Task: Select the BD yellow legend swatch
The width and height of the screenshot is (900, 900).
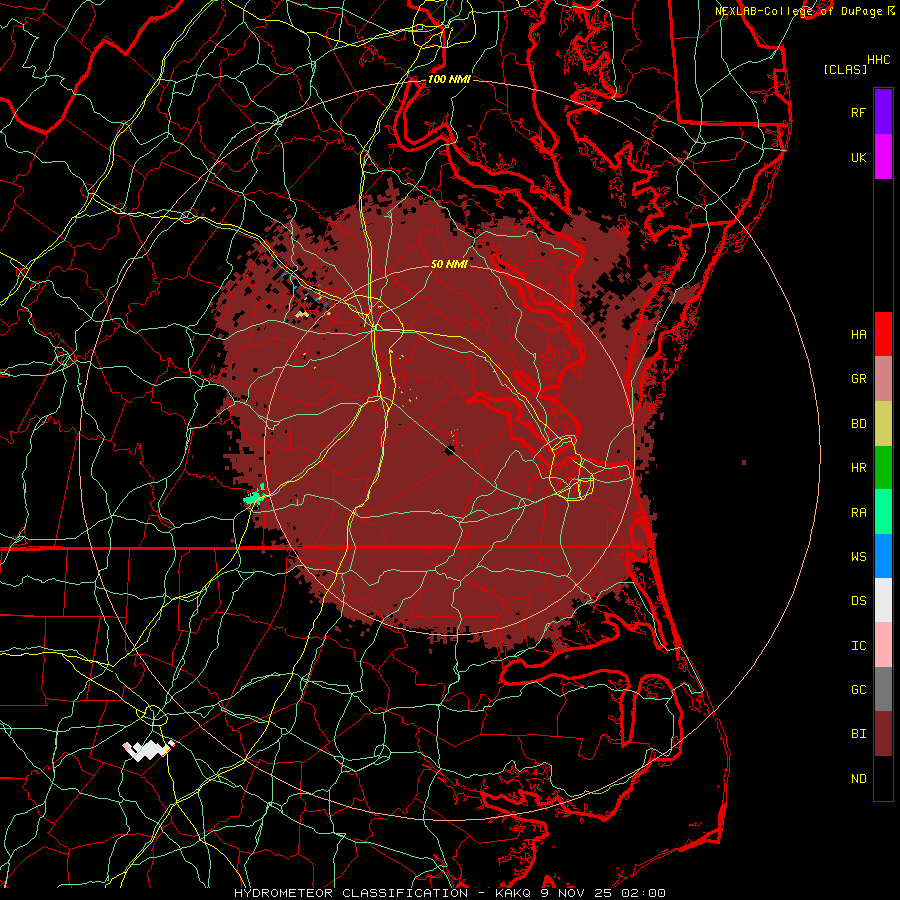Action: coord(883,424)
